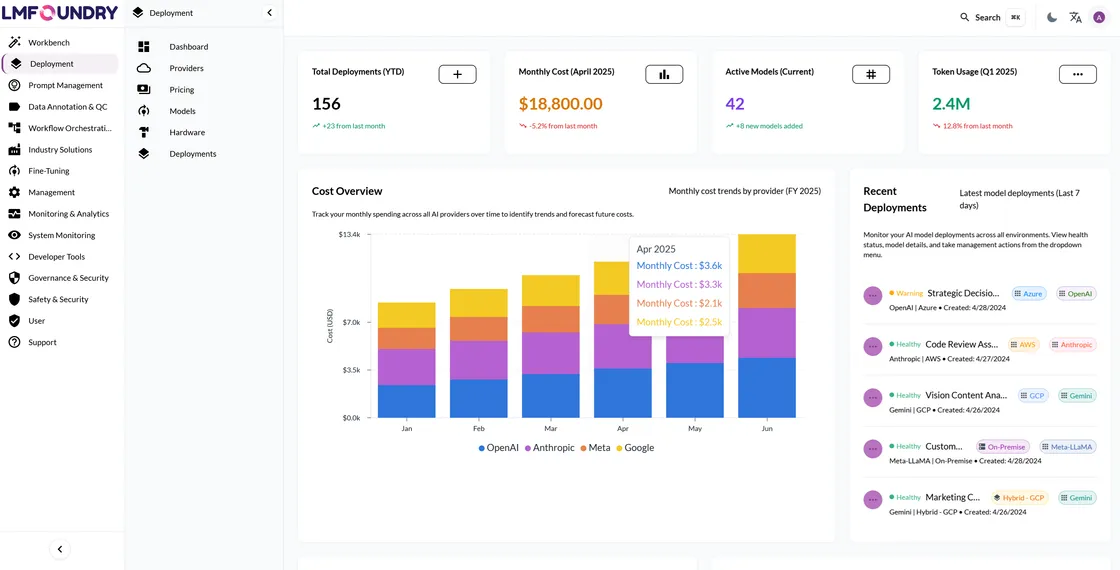Click the Dashboard grid icon in submenu

coord(144,46)
